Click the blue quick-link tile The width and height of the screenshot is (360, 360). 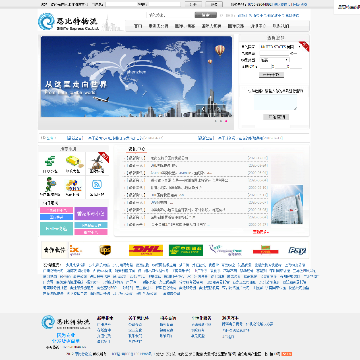(56, 217)
